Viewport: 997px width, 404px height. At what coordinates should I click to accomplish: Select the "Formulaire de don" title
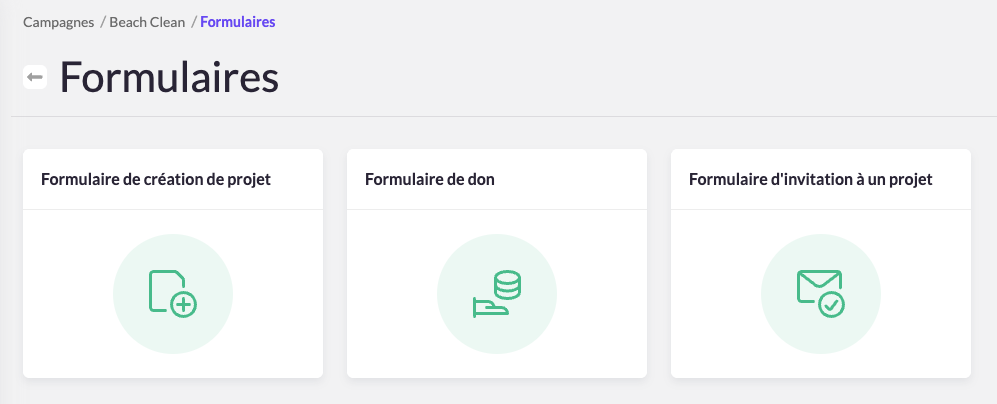coord(430,180)
